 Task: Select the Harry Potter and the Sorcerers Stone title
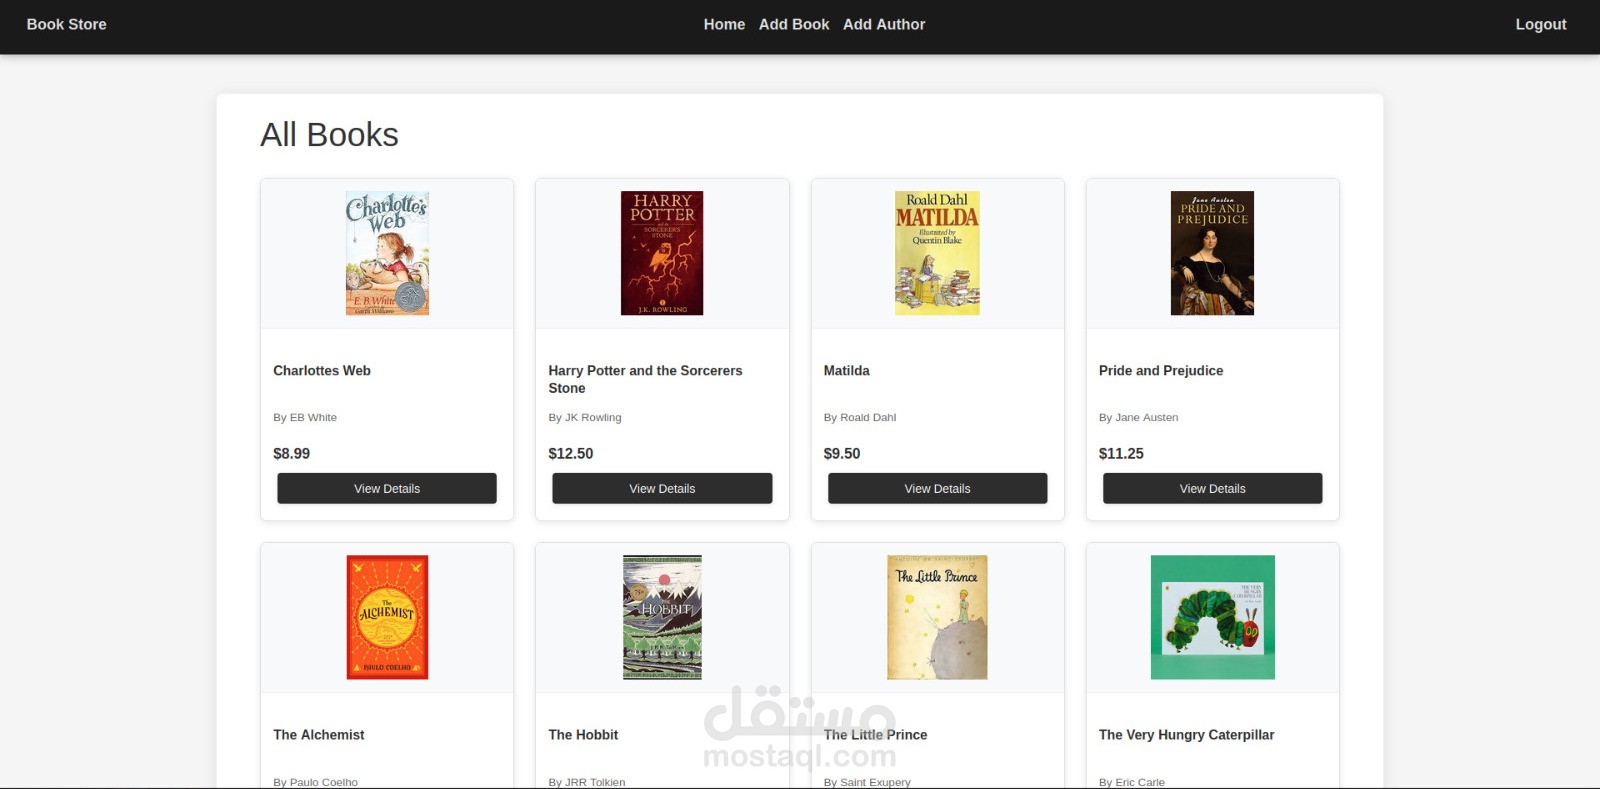point(645,379)
